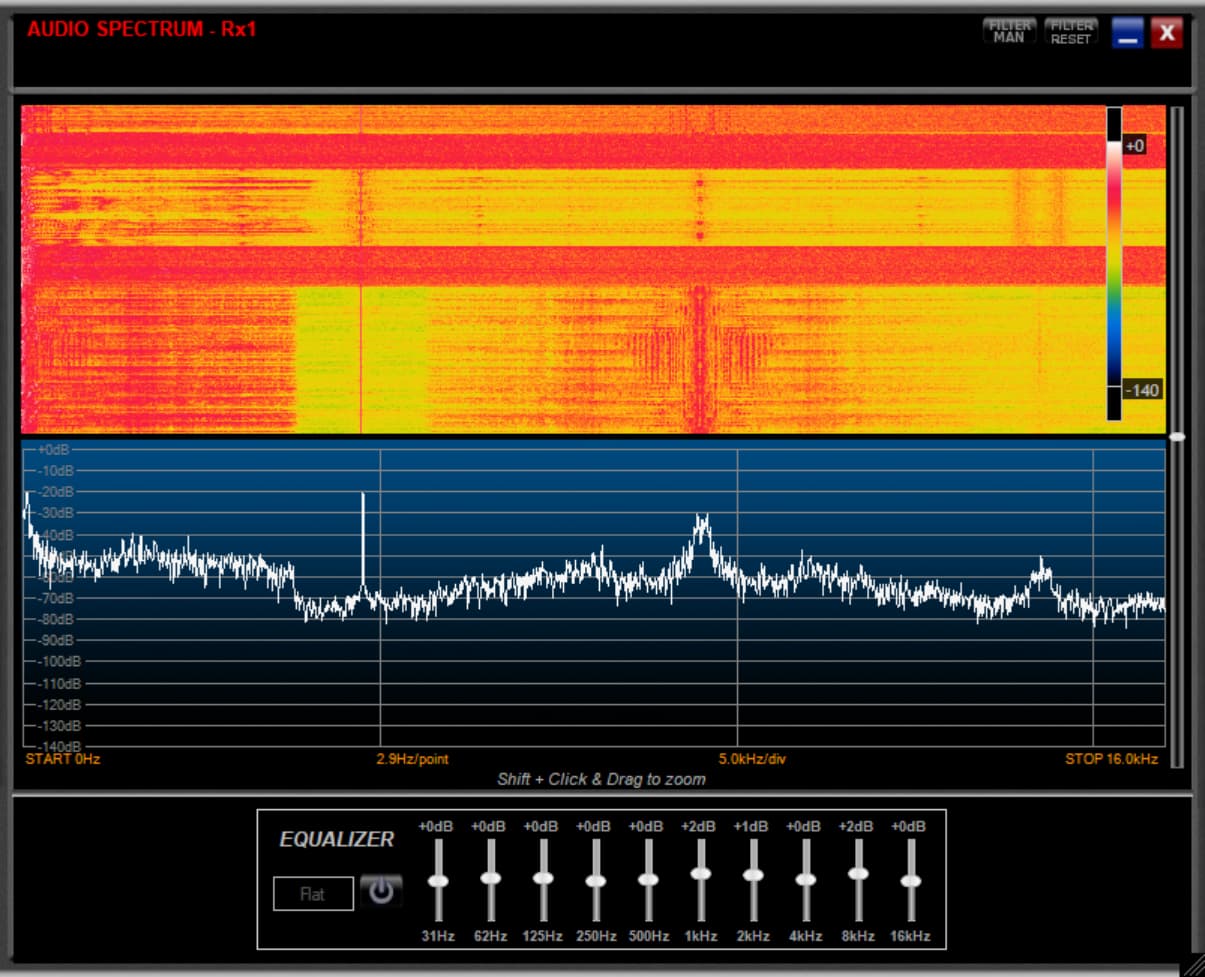Click the vertical splitter handle on right edge
Screen dimensions: 1205x977
pyautogui.click(x=1178, y=437)
